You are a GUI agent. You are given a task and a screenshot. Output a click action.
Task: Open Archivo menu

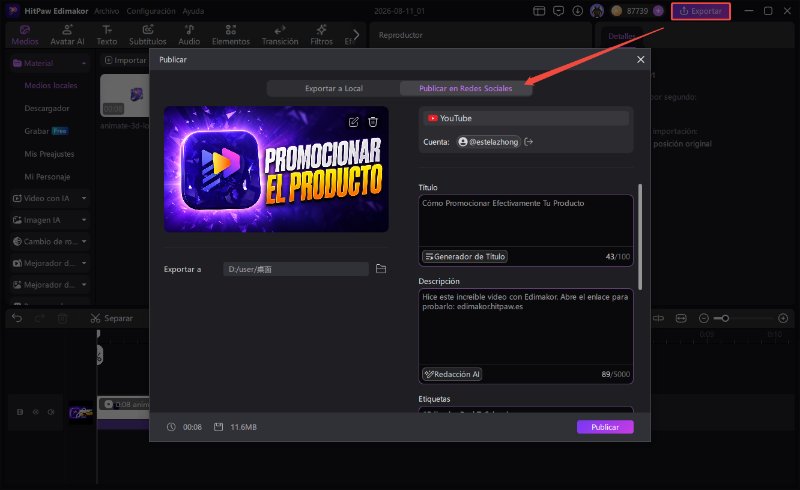pos(107,11)
